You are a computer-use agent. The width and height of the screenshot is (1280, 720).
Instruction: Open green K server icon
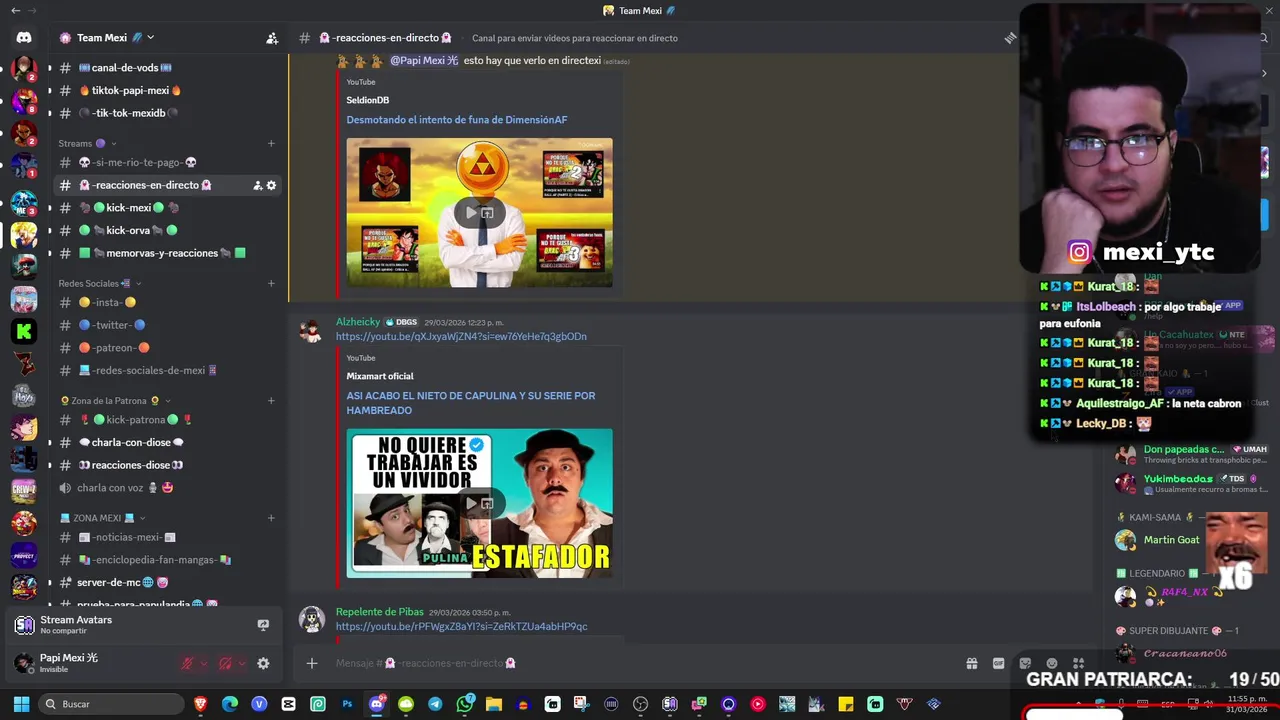24,331
